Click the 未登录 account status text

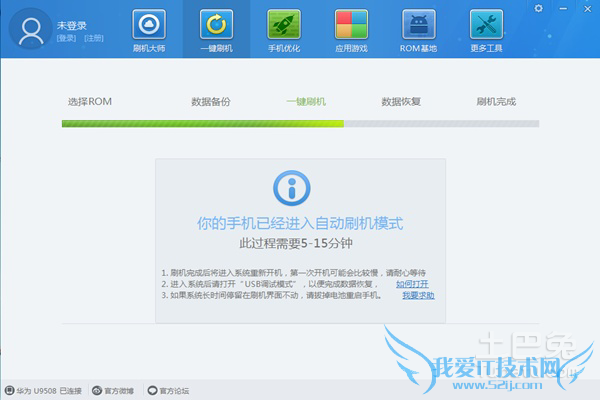[72, 26]
